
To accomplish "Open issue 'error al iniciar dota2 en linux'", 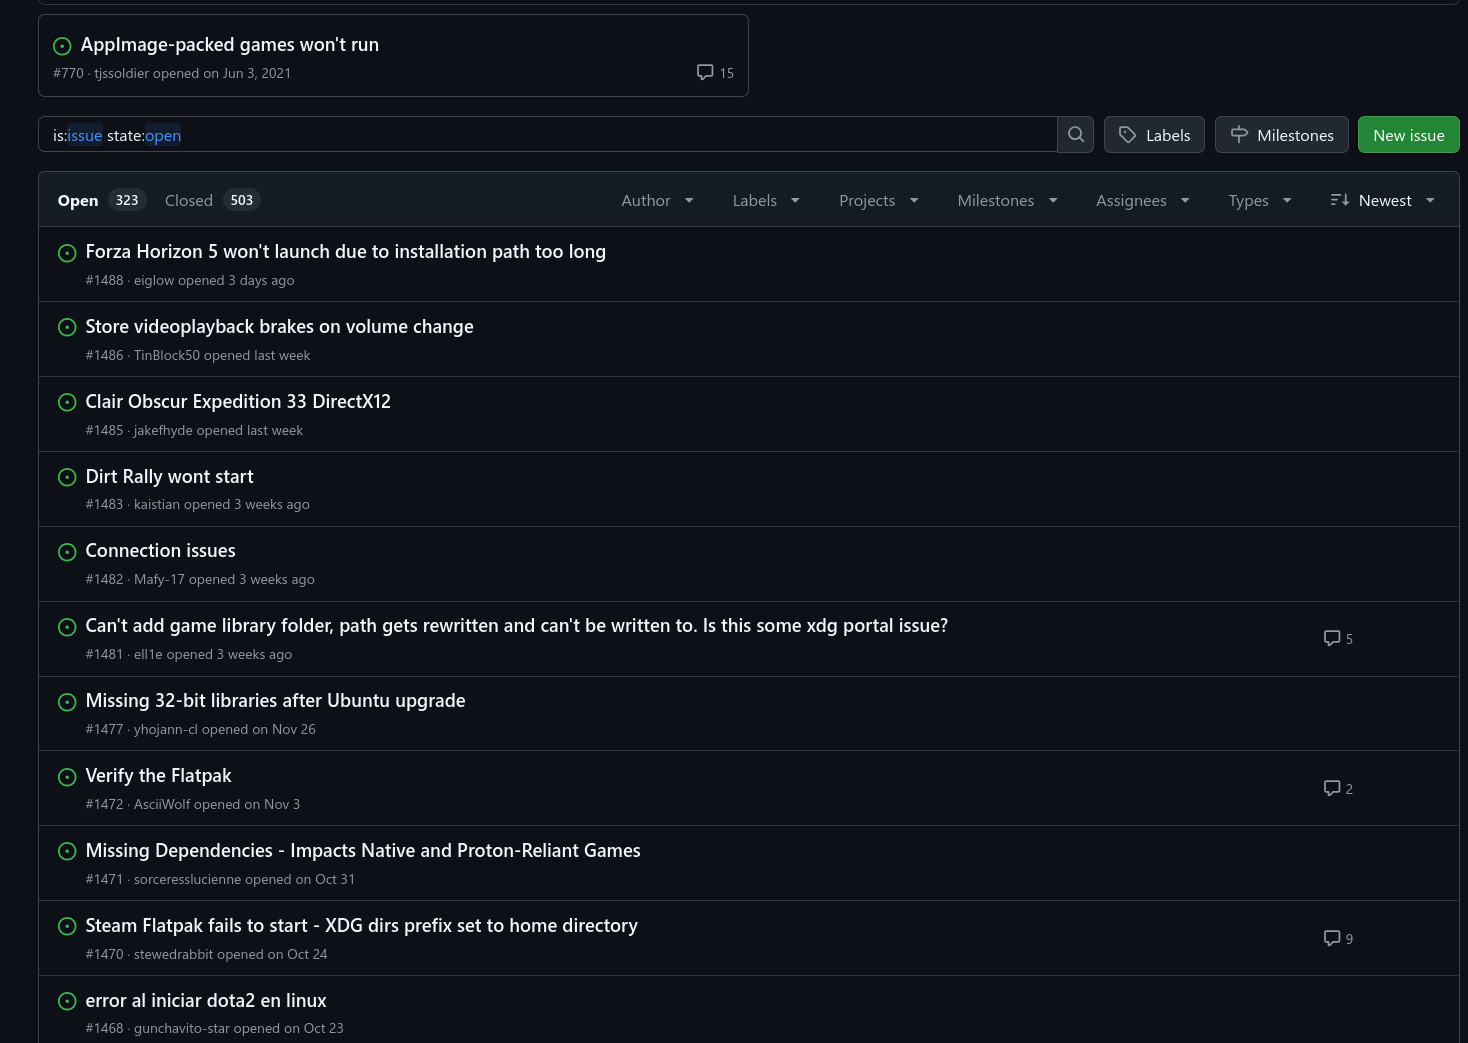I will [206, 1001].
